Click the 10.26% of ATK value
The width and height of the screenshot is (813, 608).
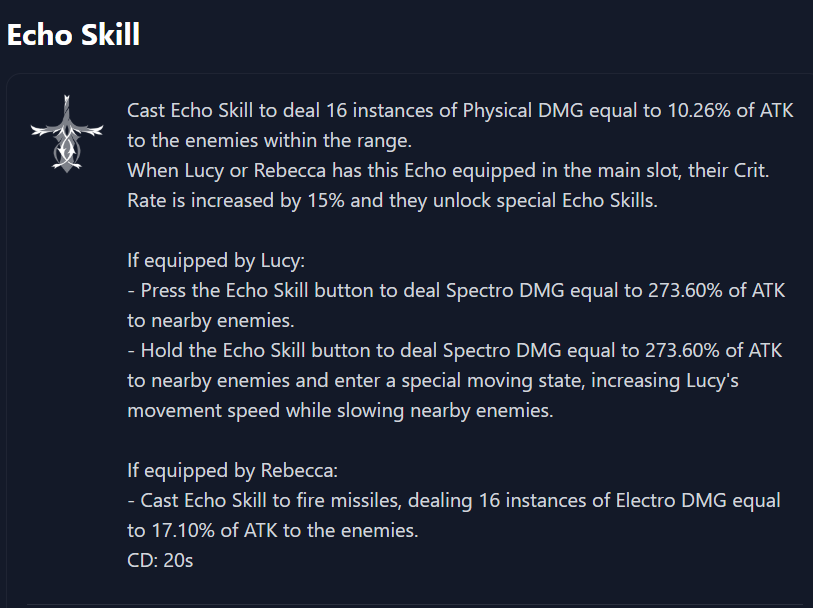pos(730,110)
